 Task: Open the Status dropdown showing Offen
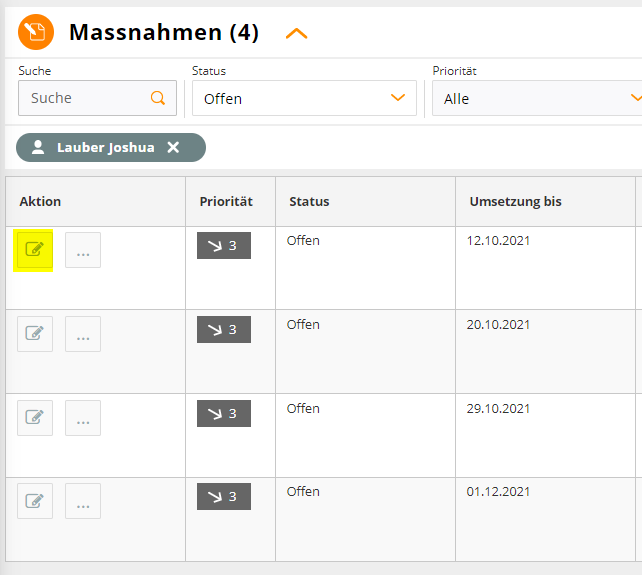coord(304,98)
